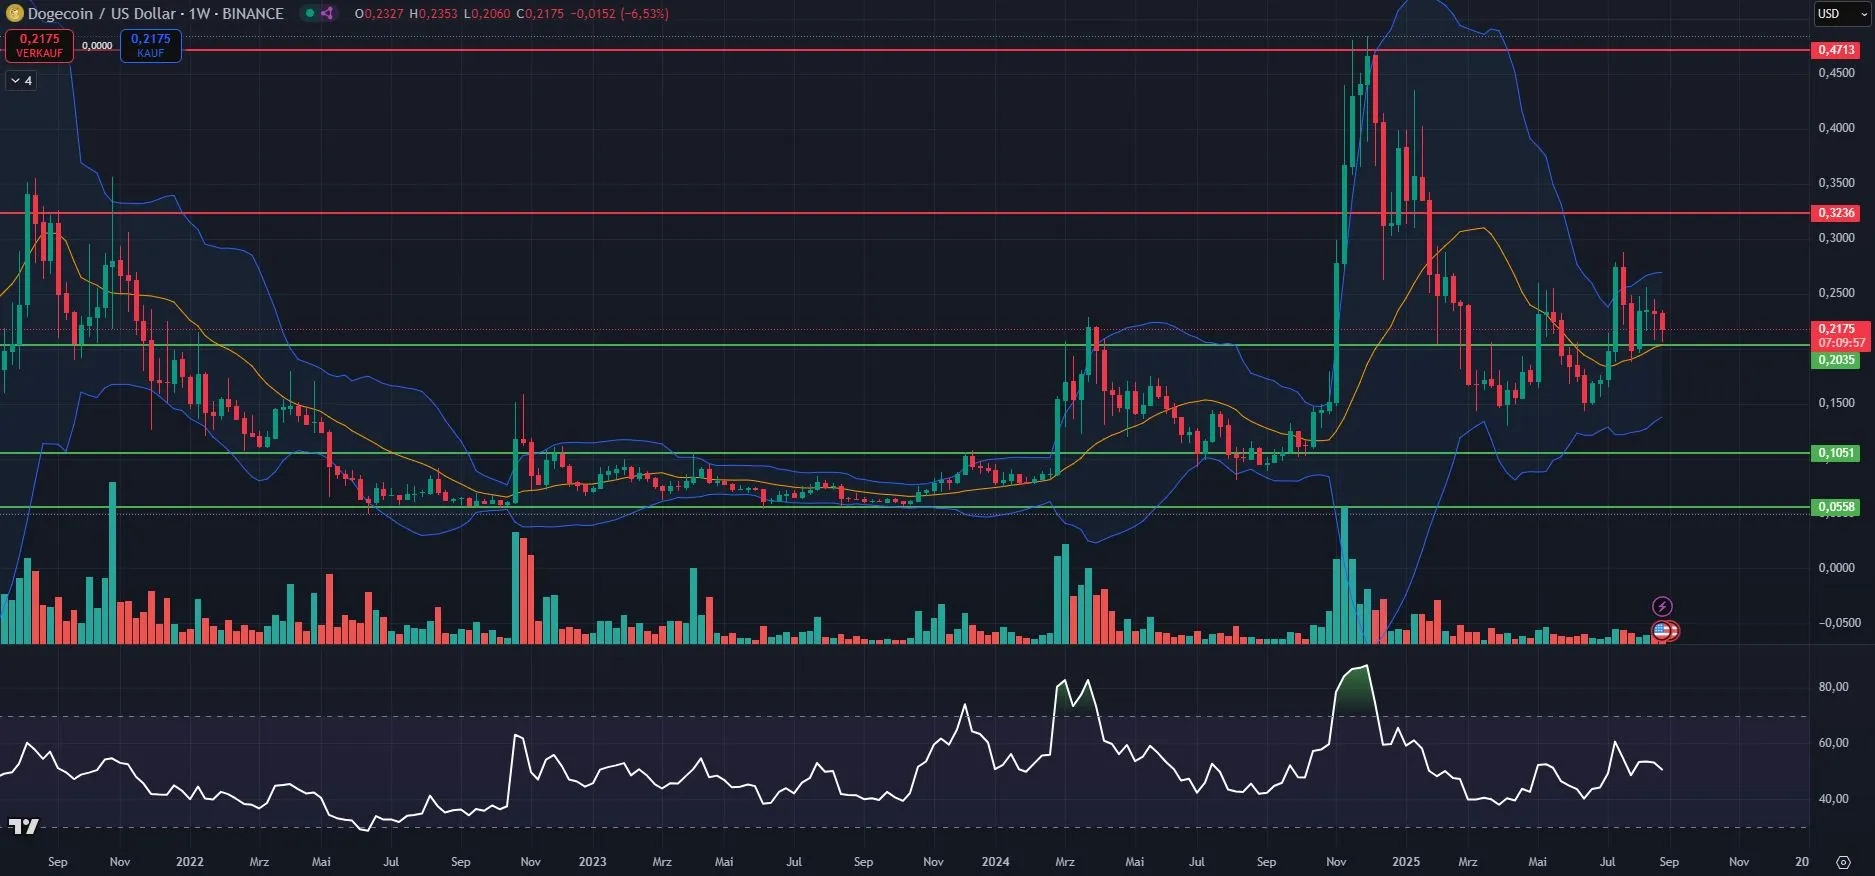Click the 0,2175 KAUF buy button
Image resolution: width=1875 pixels, height=876 pixels.
[151, 45]
